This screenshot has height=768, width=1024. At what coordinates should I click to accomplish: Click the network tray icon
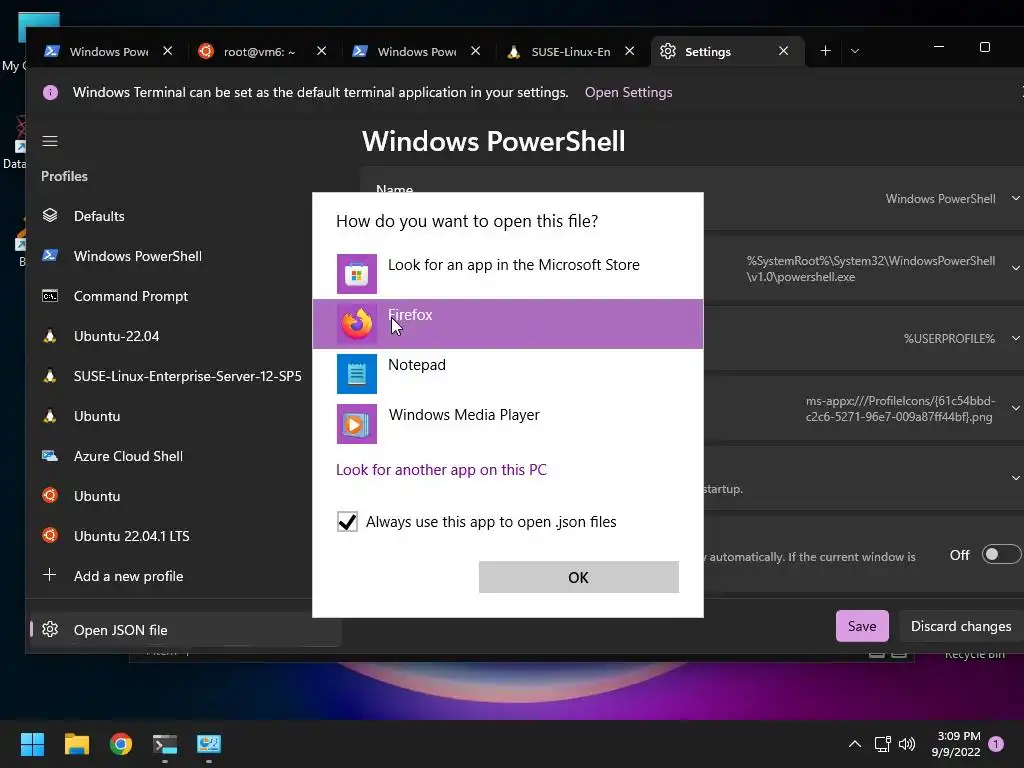tap(883, 744)
